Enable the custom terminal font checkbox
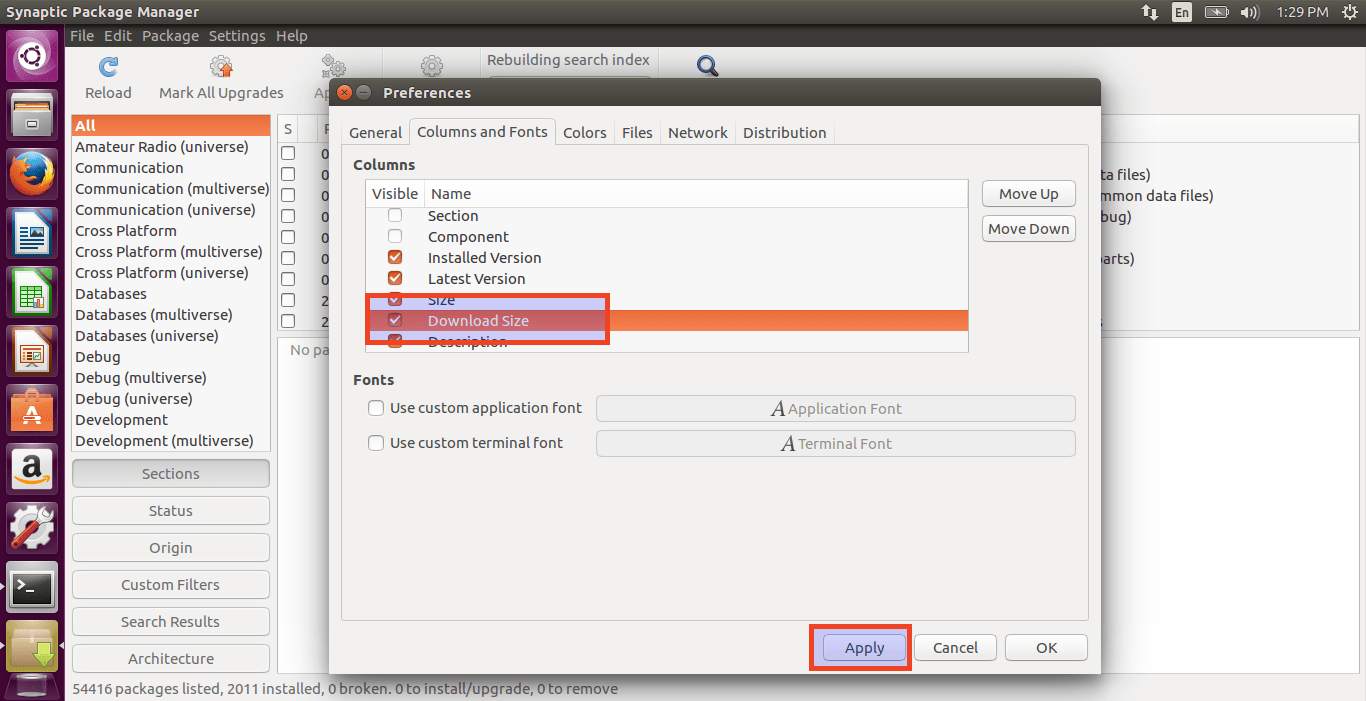The image size is (1366, 701). tap(376, 443)
